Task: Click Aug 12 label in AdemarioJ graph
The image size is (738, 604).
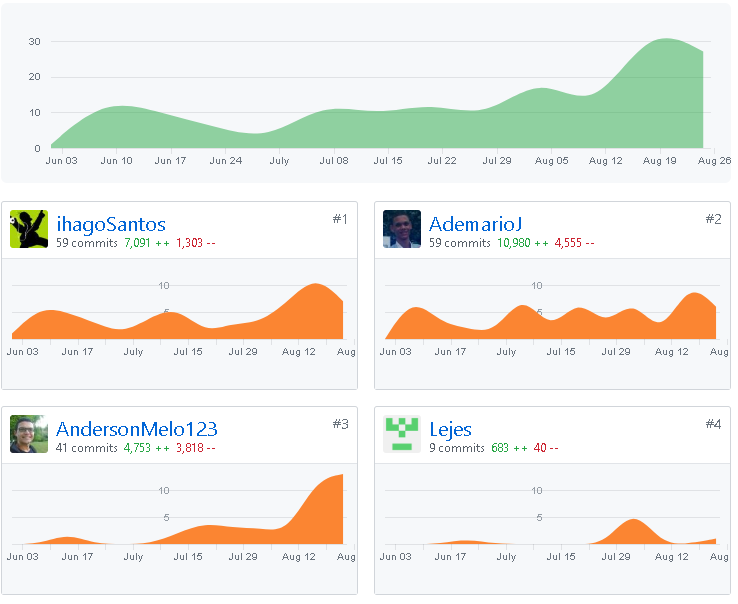Action: pyautogui.click(x=672, y=352)
